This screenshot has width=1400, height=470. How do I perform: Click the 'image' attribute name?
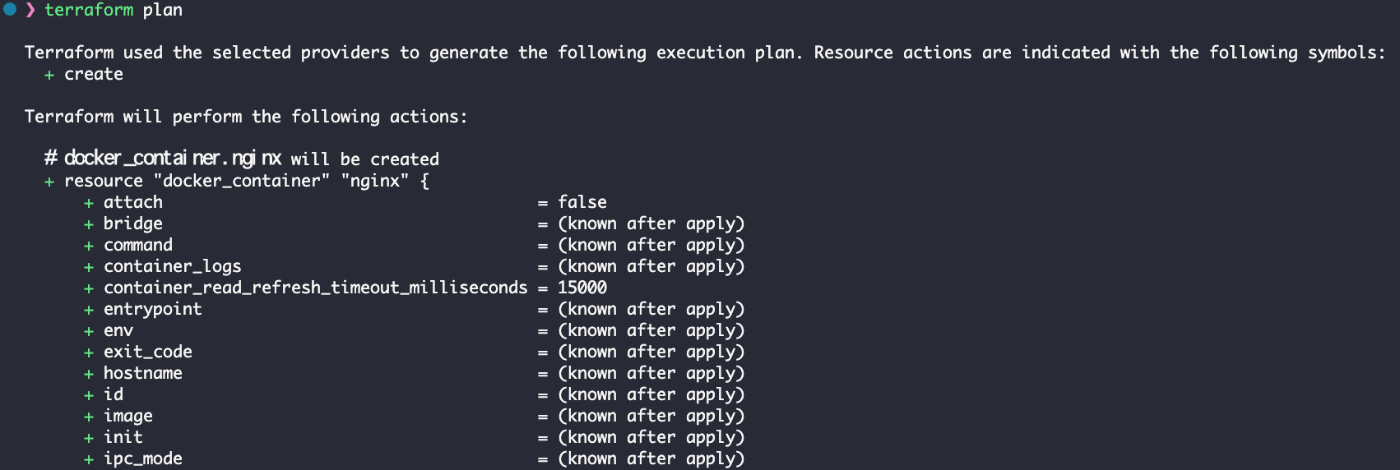click(x=128, y=416)
